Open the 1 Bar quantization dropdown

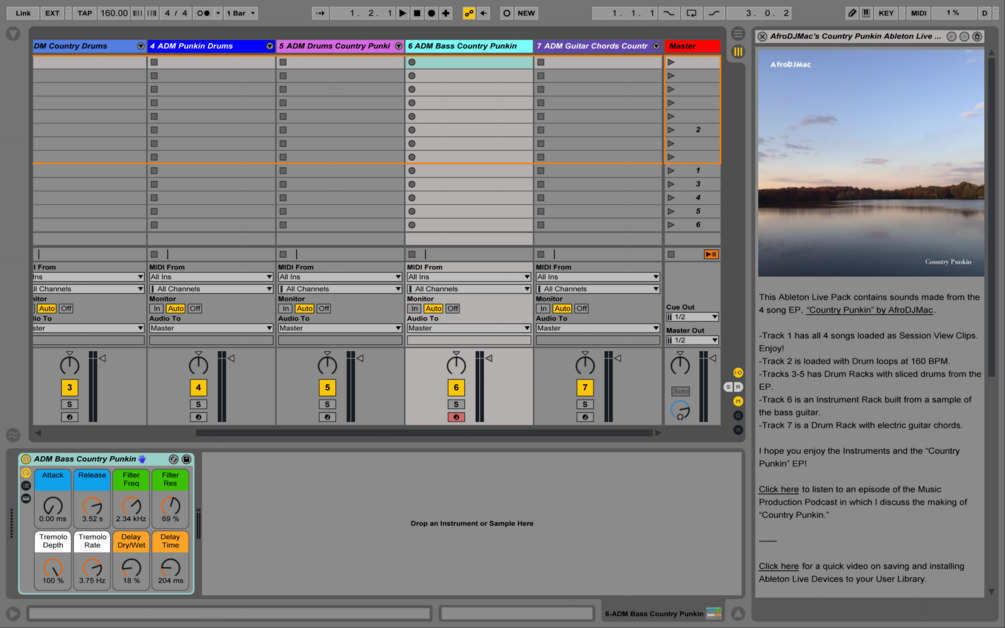point(240,13)
